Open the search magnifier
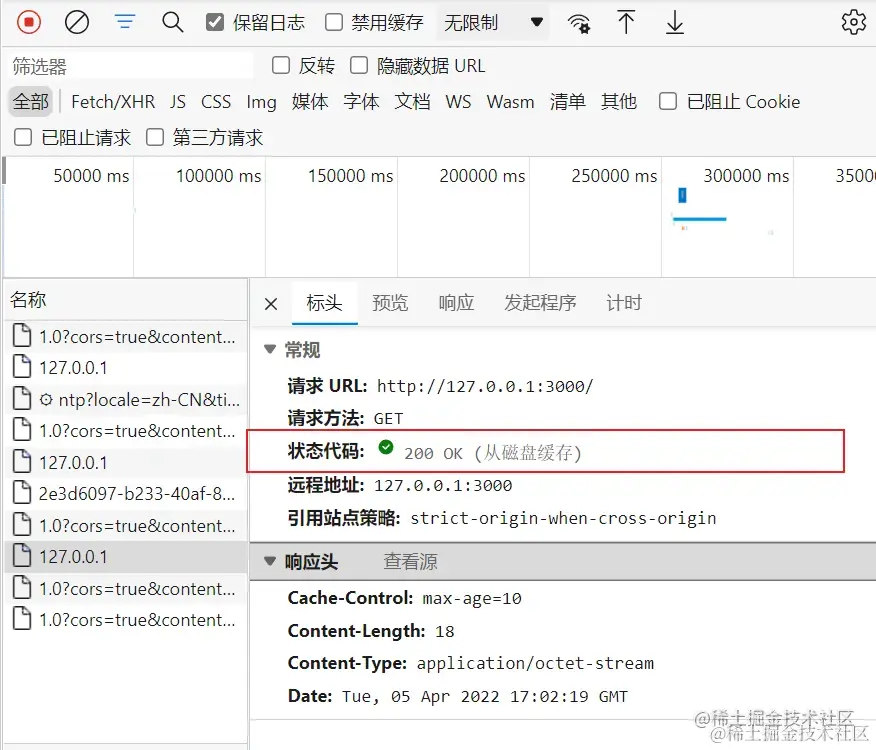The width and height of the screenshot is (876, 750). [172, 23]
